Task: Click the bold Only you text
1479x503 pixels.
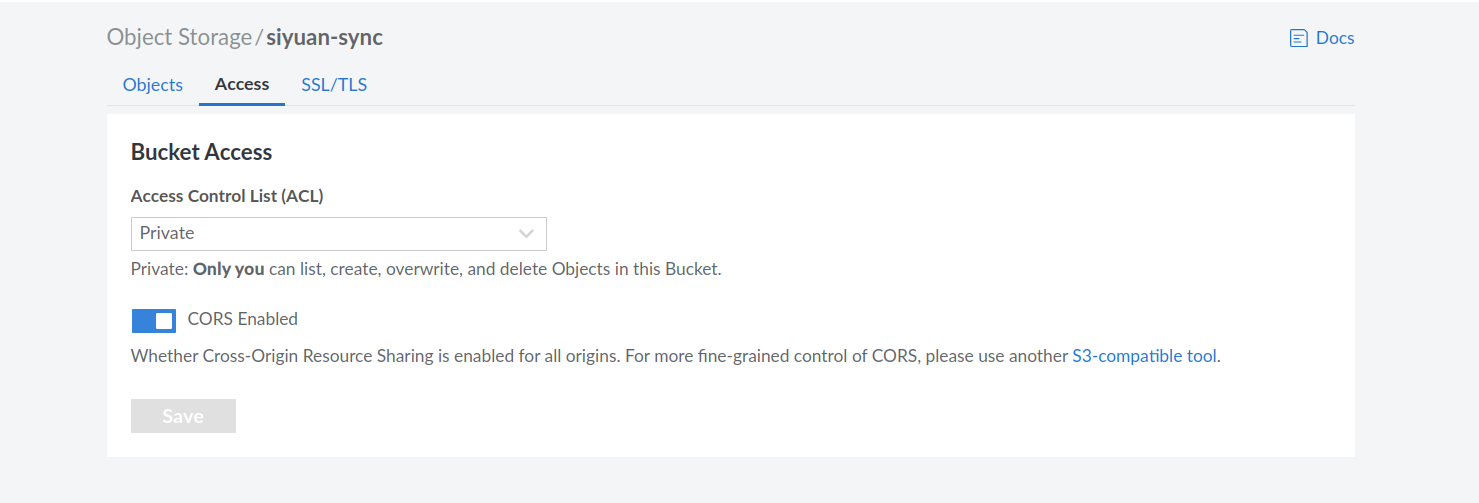Action: (228, 270)
